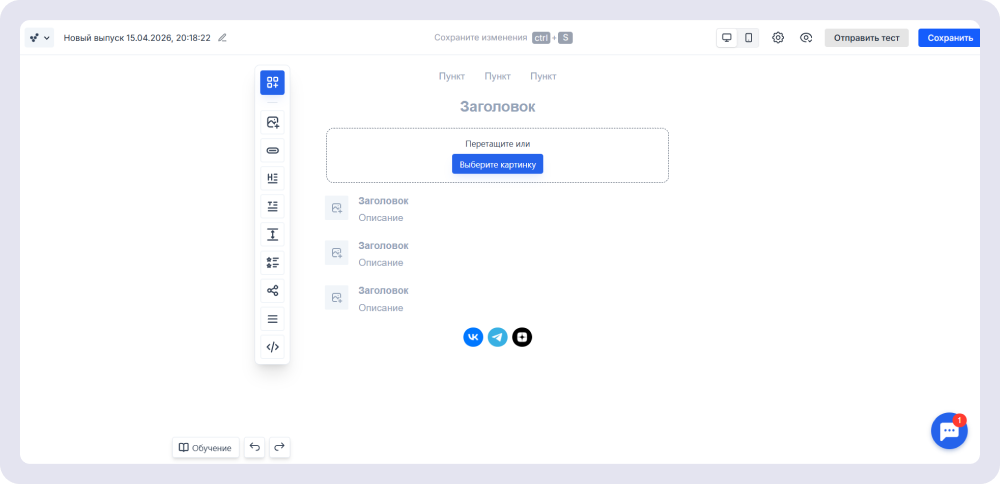Add a text paragraph block

click(272, 207)
